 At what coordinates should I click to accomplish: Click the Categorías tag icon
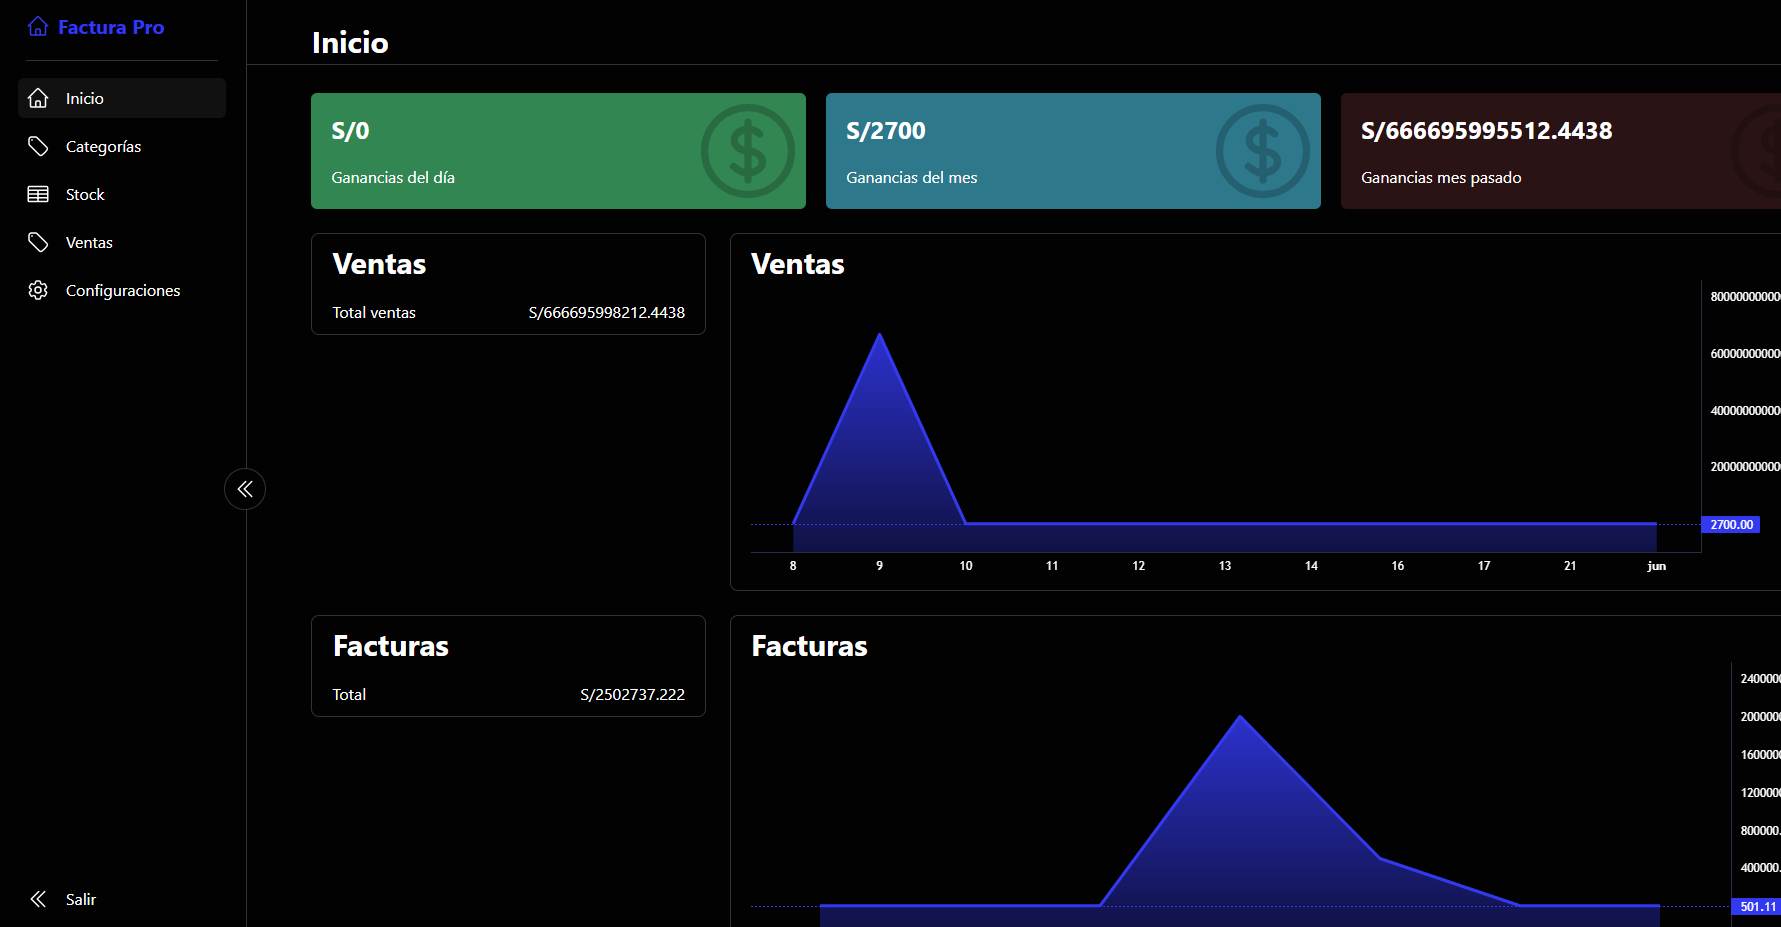click(x=38, y=145)
